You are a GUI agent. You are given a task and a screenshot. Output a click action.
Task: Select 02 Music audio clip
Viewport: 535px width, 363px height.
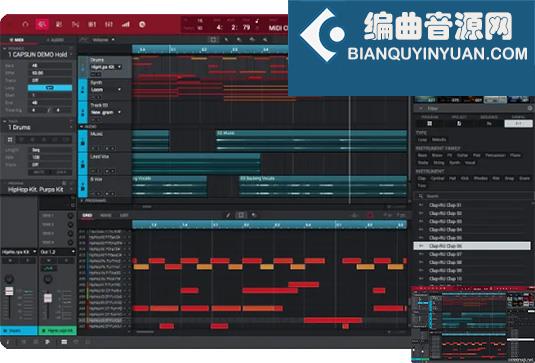(x=311, y=140)
